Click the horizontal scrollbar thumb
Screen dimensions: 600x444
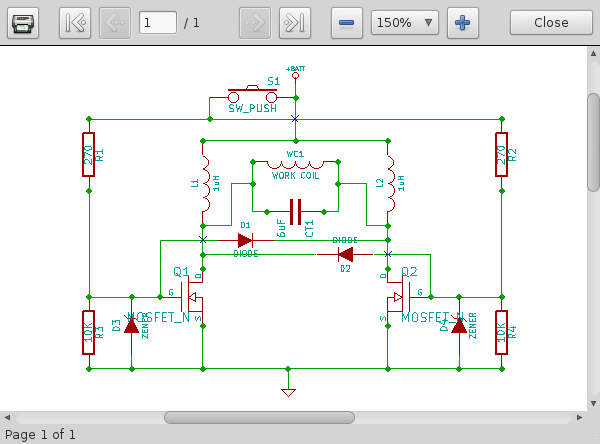click(x=259, y=418)
